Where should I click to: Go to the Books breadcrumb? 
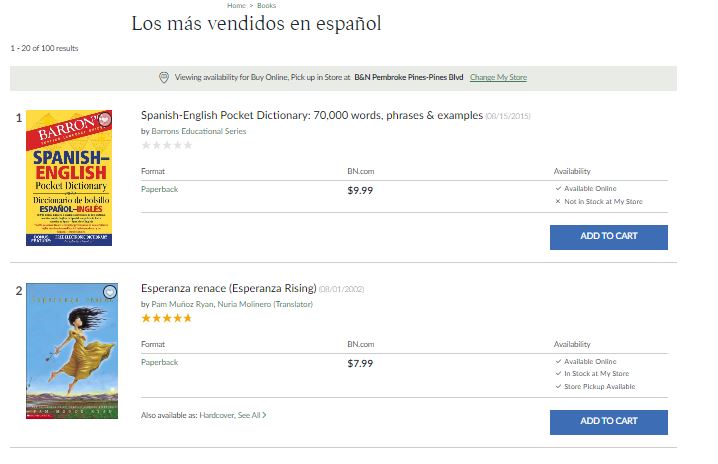pos(267,6)
